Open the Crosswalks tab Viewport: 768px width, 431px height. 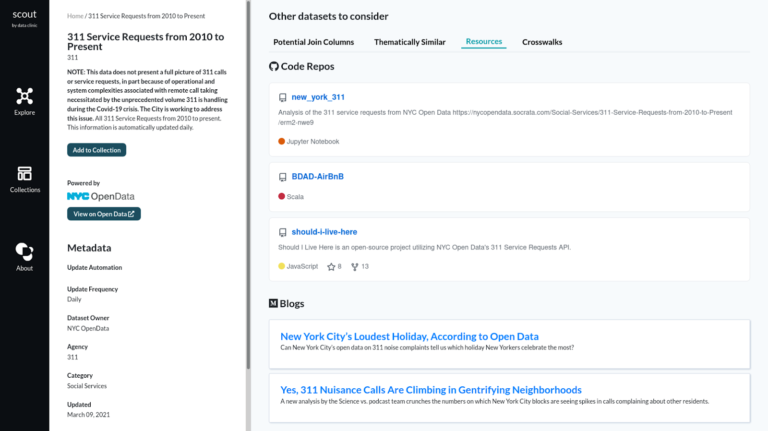point(542,42)
